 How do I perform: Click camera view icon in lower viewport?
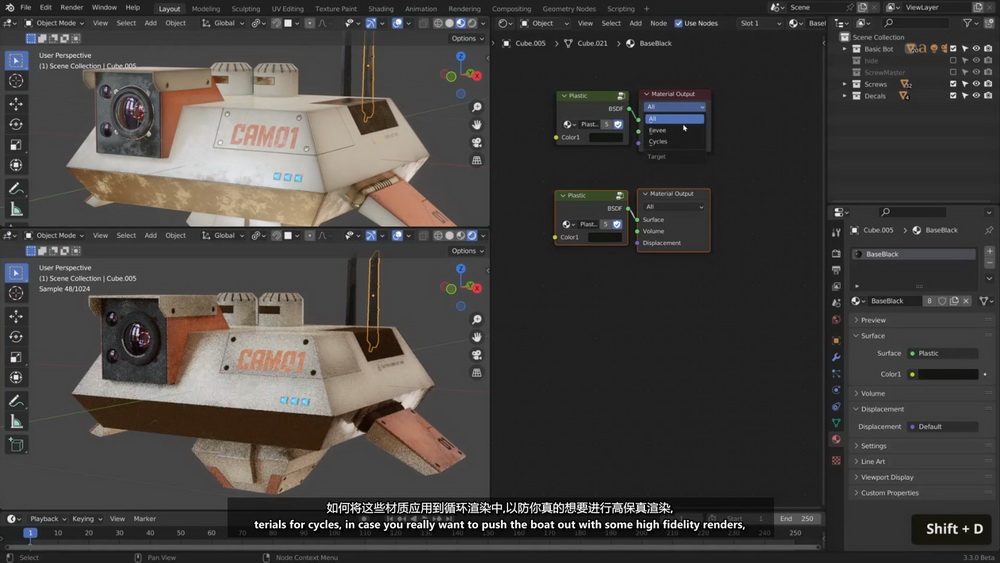476,355
